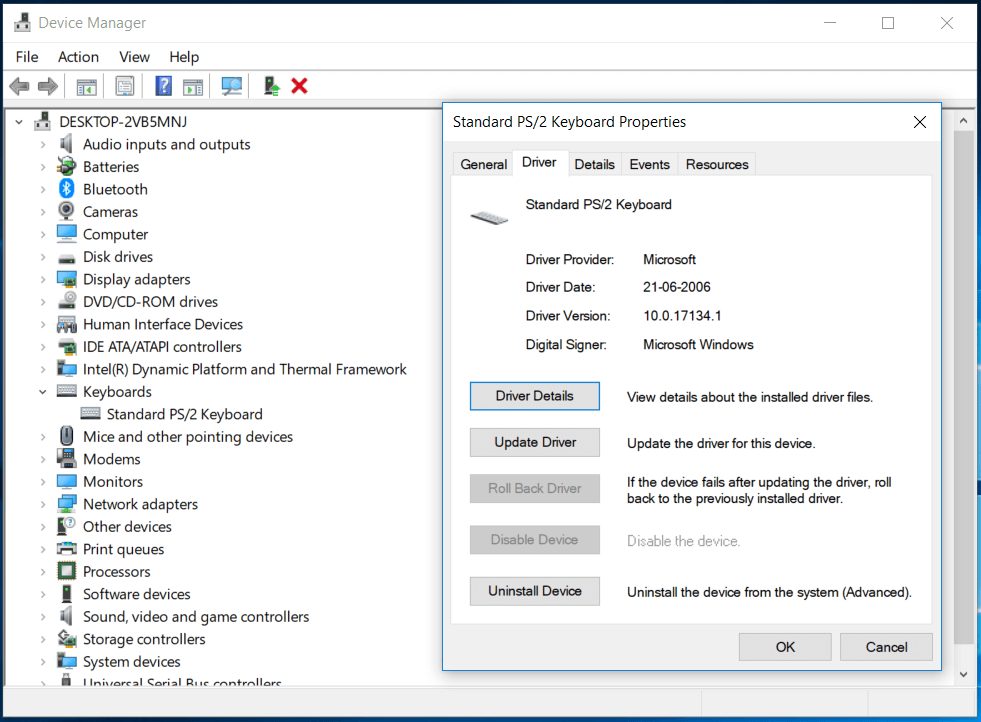Click the Back arrow toolbar icon
The width and height of the screenshot is (981, 722).
(x=19, y=86)
